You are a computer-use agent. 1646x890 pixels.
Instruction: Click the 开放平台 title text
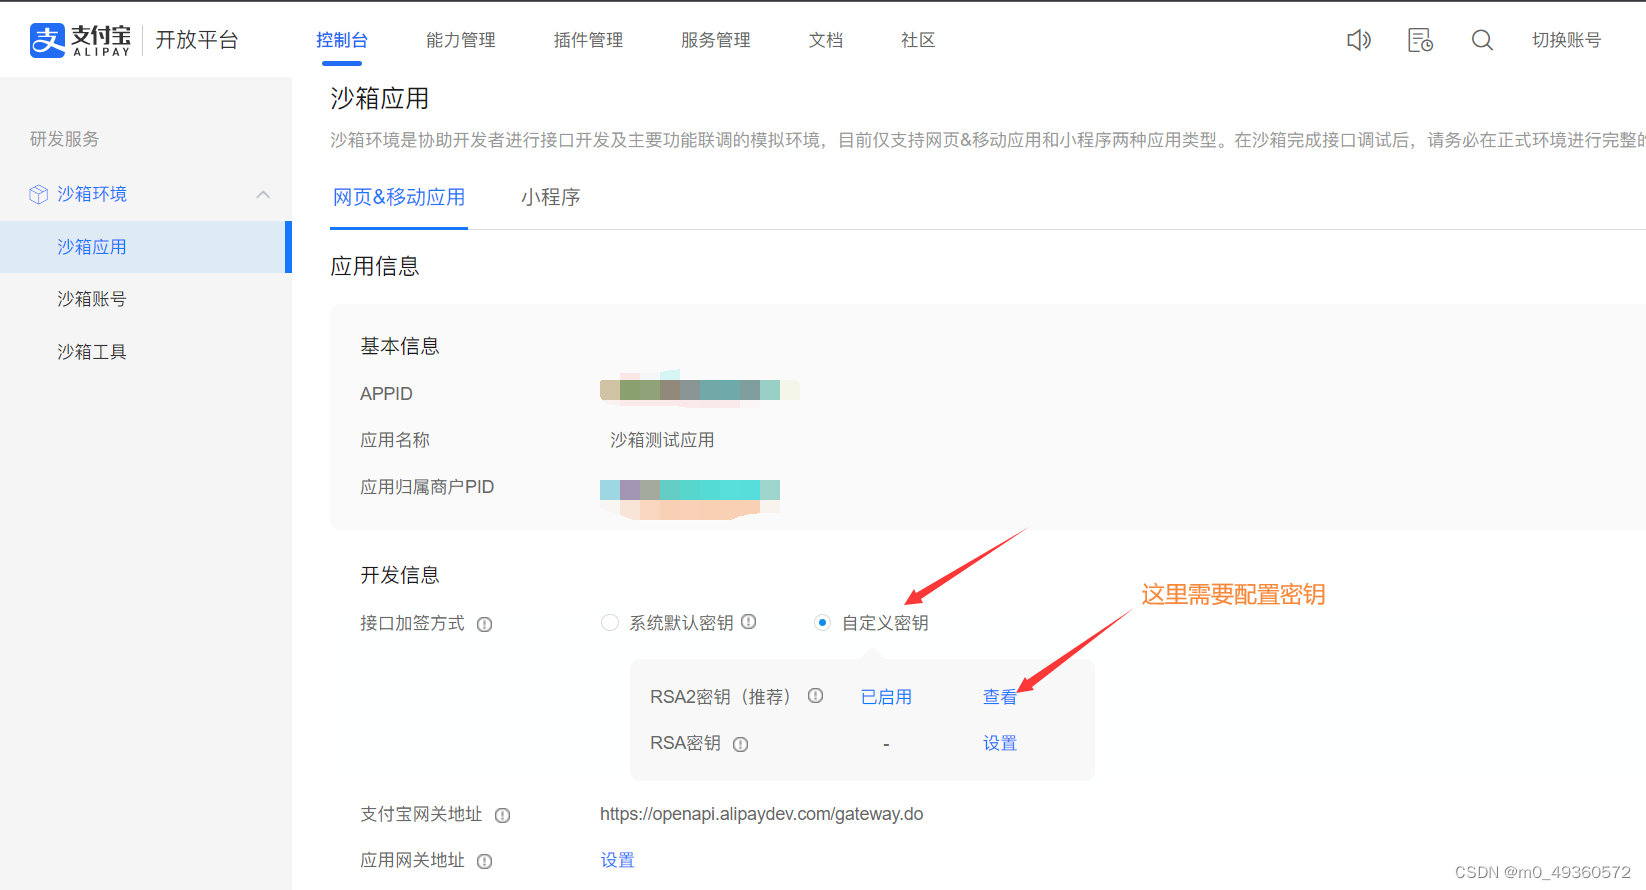tap(197, 40)
